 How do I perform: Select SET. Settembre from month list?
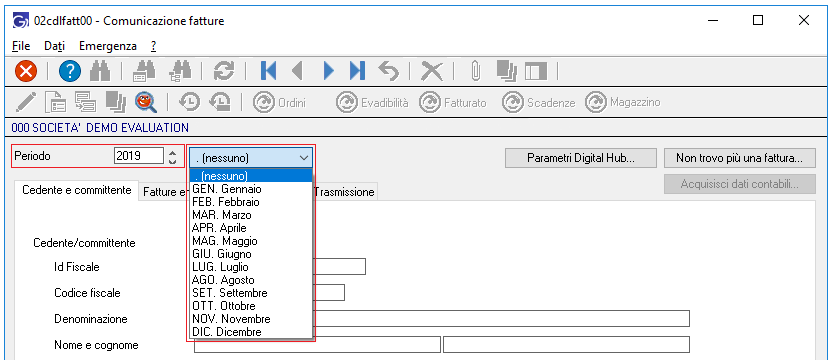pyautogui.click(x=250, y=293)
